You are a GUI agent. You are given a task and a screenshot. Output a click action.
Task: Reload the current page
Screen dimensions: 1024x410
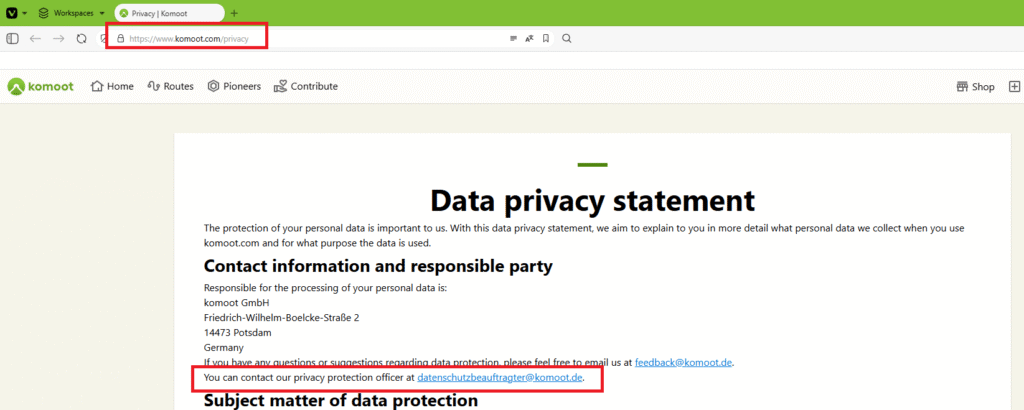pos(82,39)
